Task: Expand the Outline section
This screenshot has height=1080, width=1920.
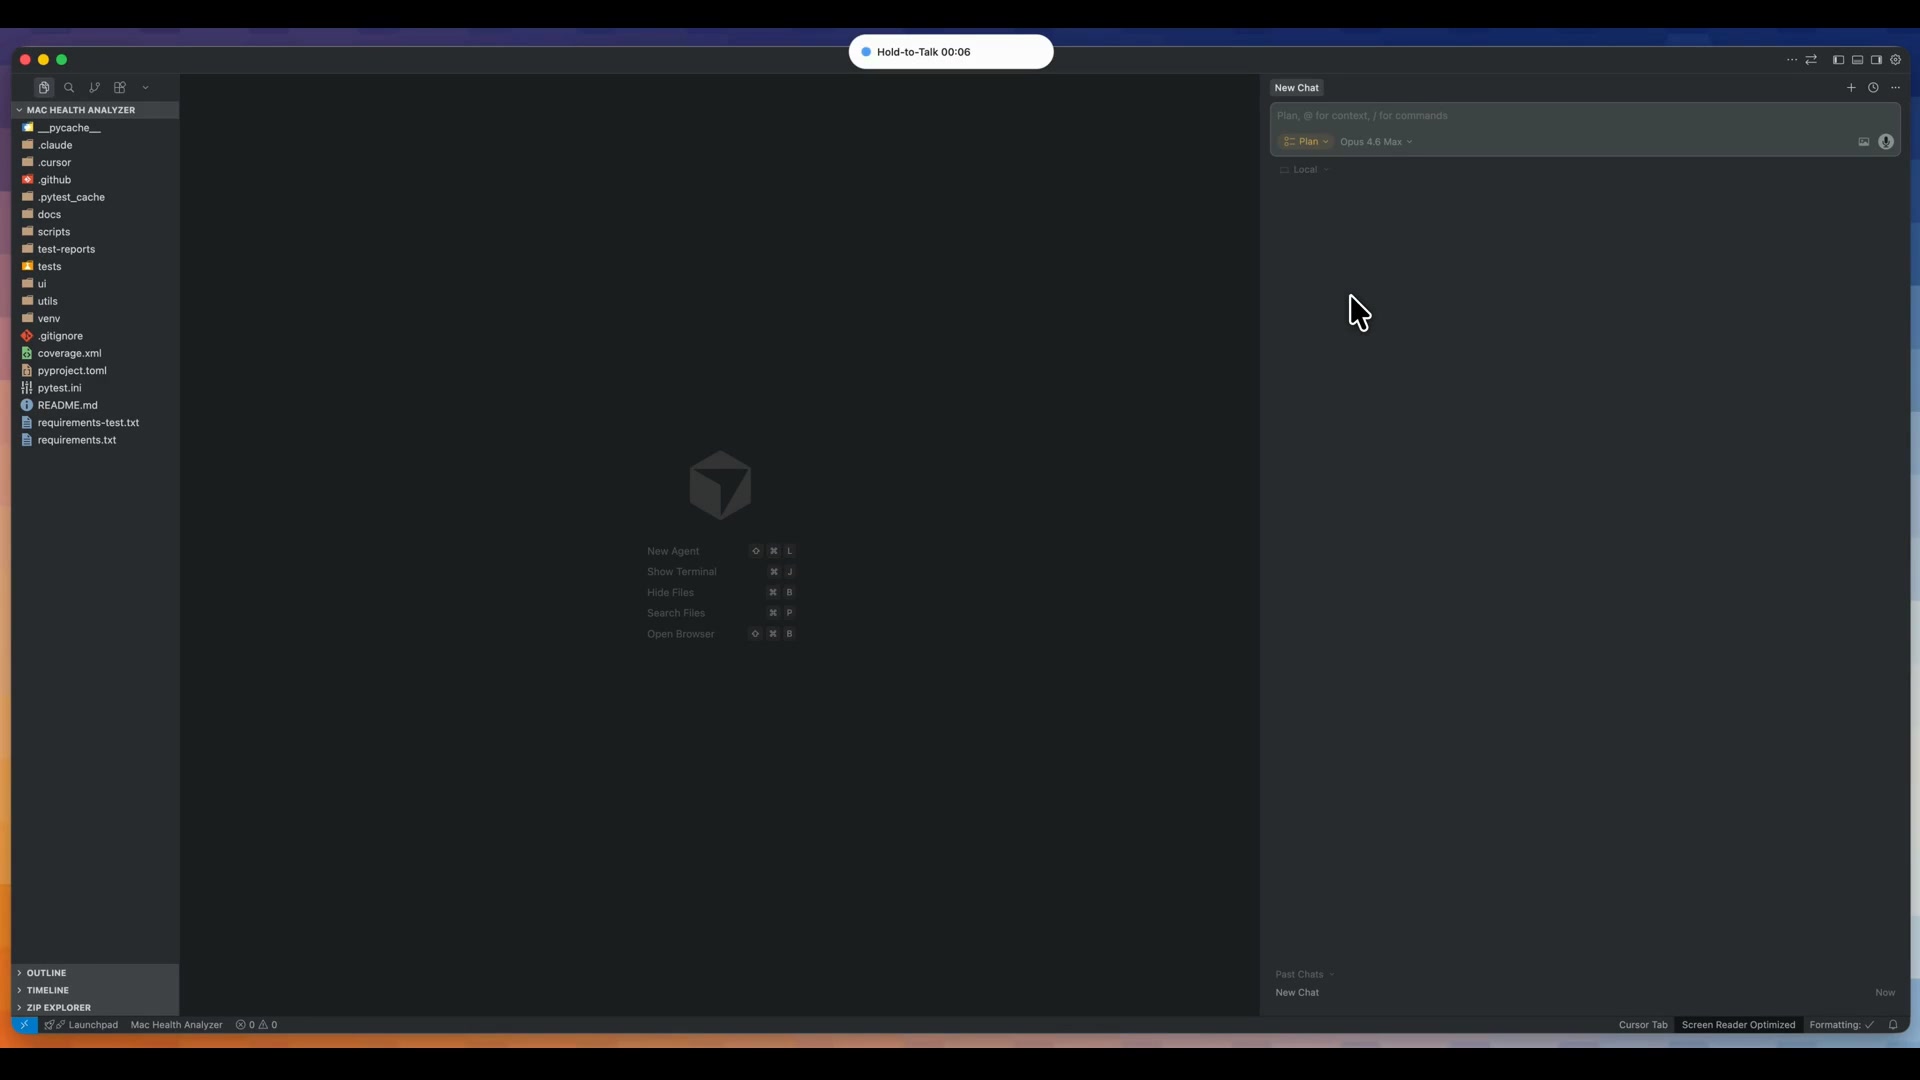Action: [44, 972]
